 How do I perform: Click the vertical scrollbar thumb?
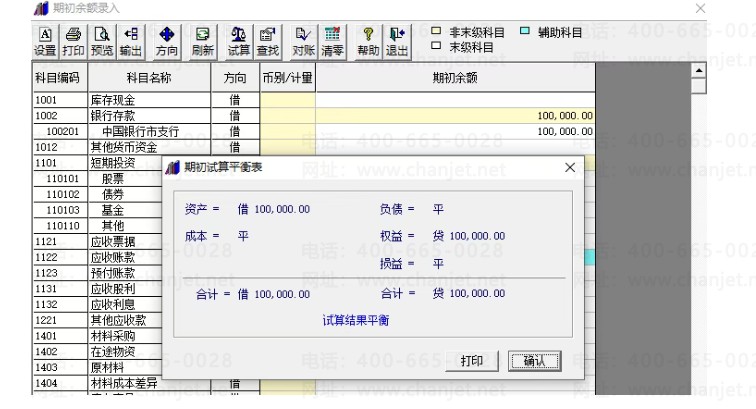699,86
